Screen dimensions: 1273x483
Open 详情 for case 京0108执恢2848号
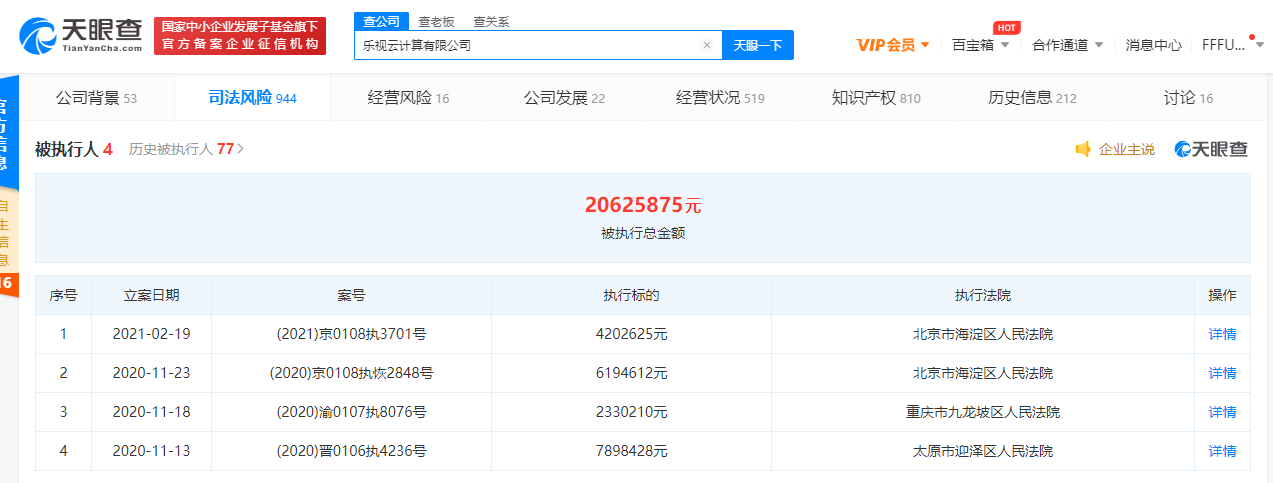click(x=1222, y=373)
